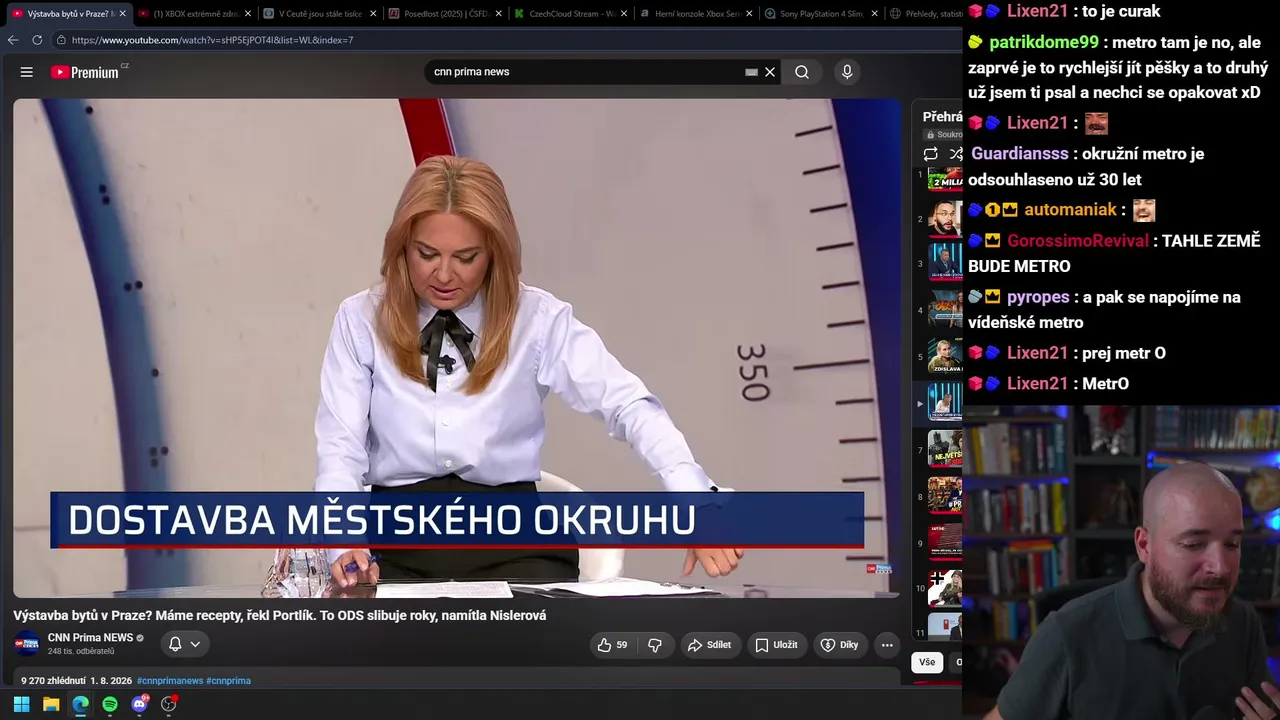Click the 9 270 zhlédnutí view count
1280x720 pixels.
[53, 681]
